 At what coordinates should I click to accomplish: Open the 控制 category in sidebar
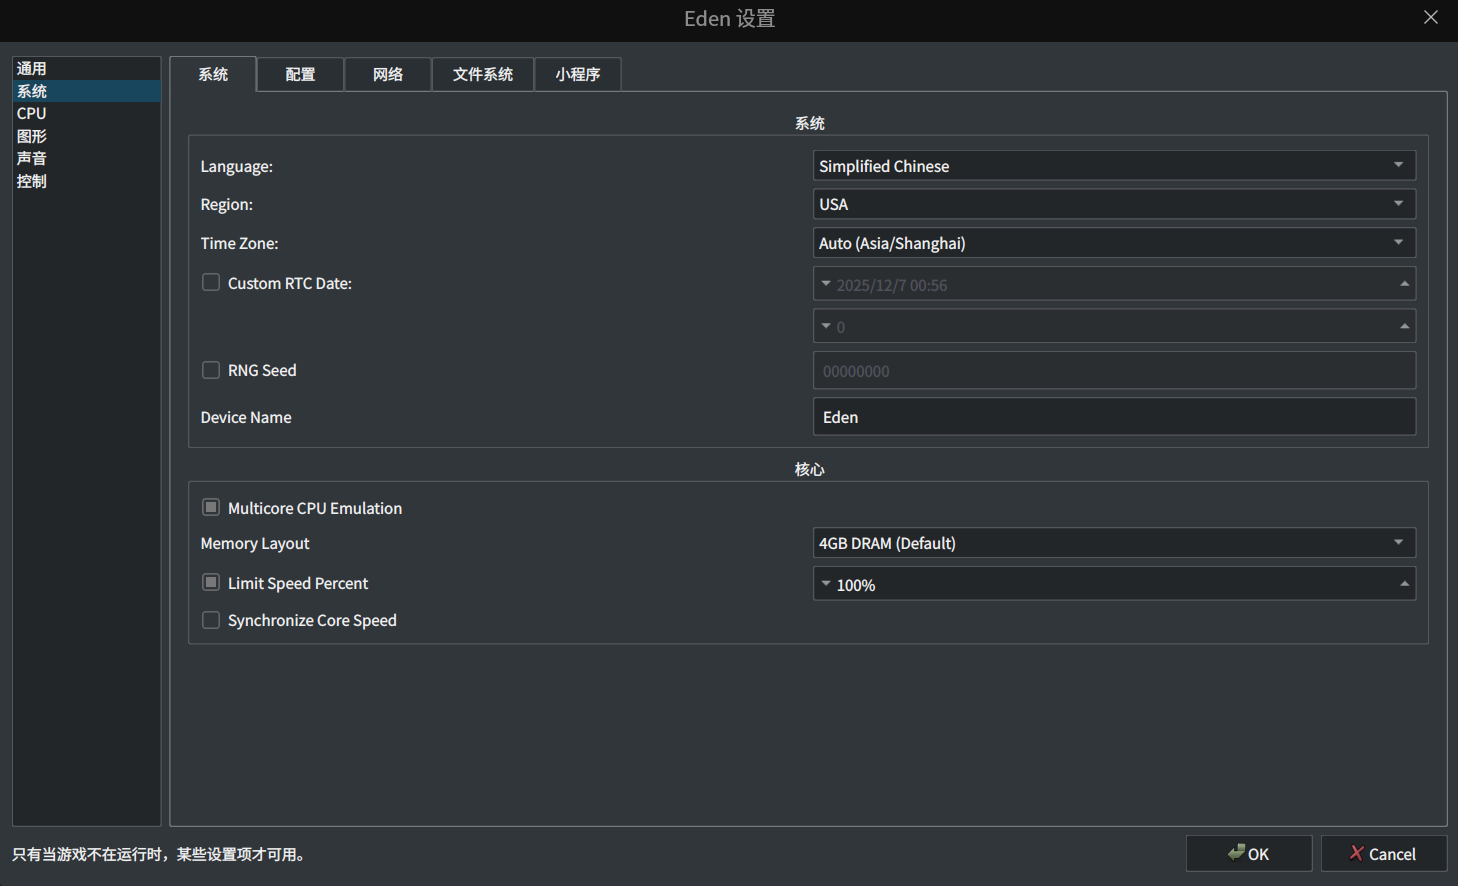(86, 181)
